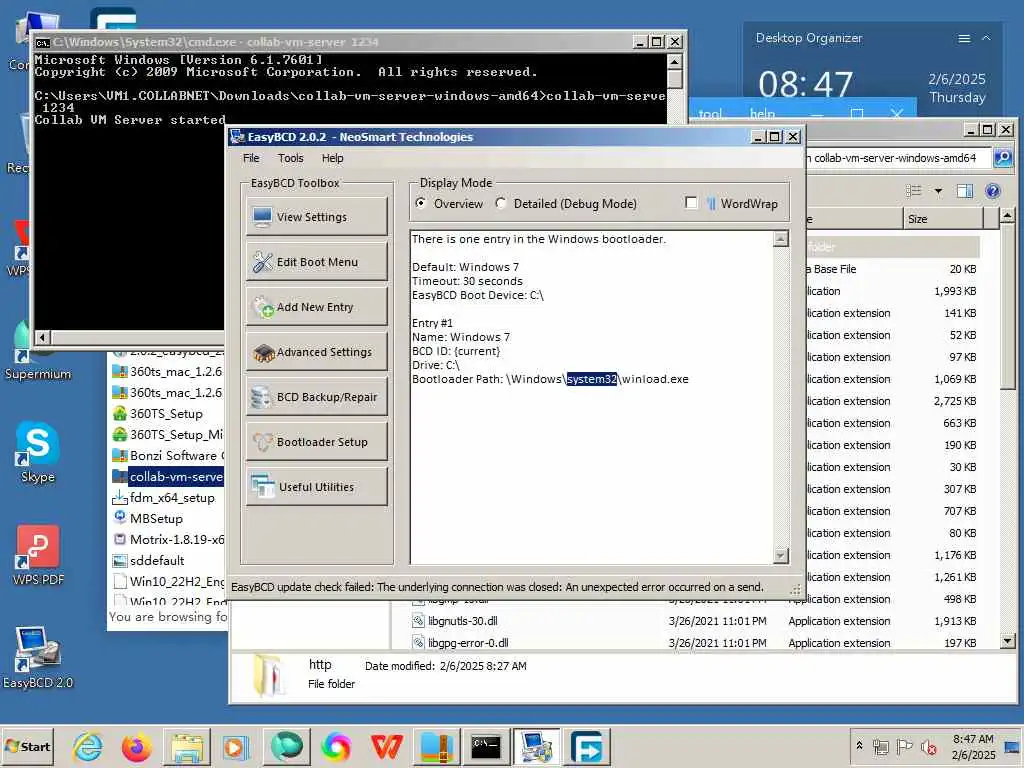Select libgpg-error-0.dll file in Explorer
The image size is (1024, 768).
(468, 643)
